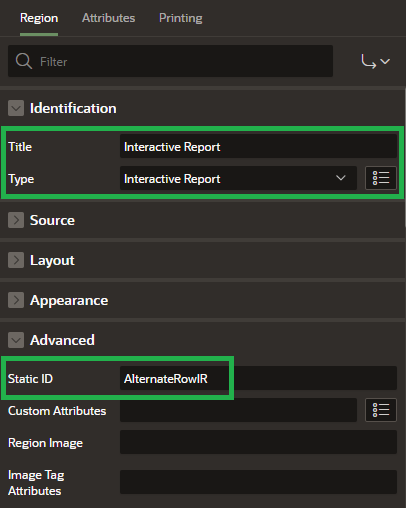Click the Title field with Interactive Report

click(258, 146)
